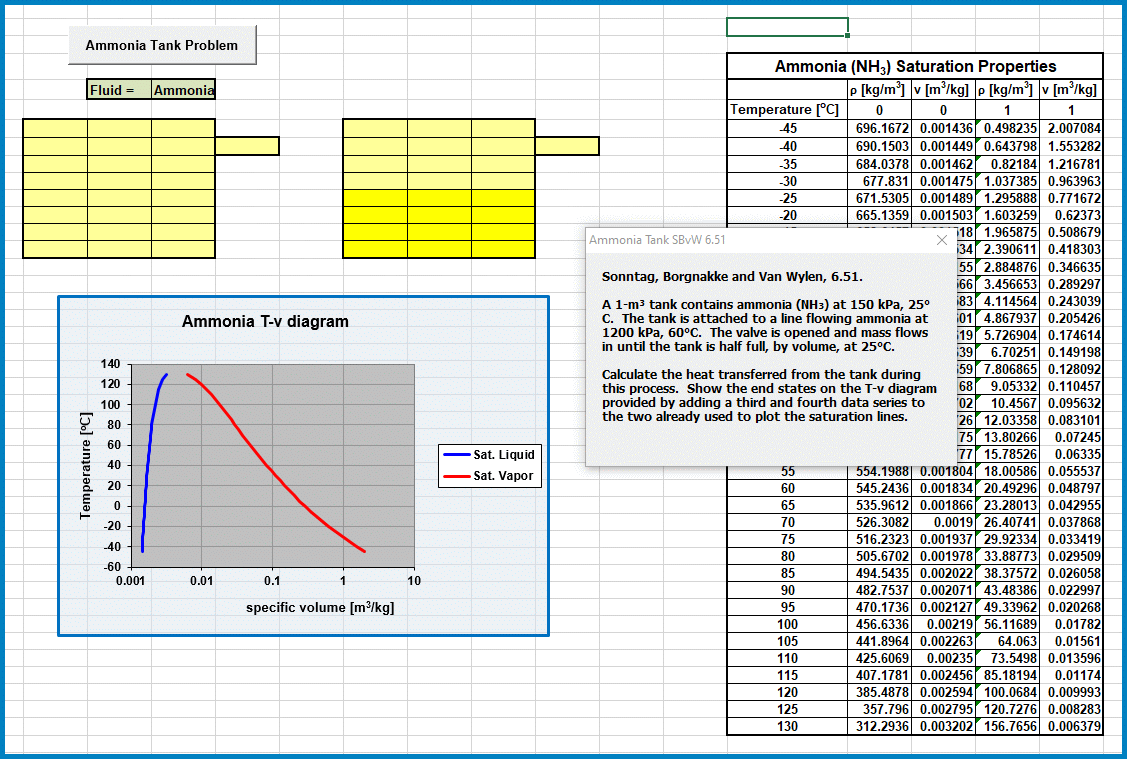Viewport: 1127px width, 759px height.
Task: Click the Ammonia Saturation Properties table header
Action: point(915,66)
